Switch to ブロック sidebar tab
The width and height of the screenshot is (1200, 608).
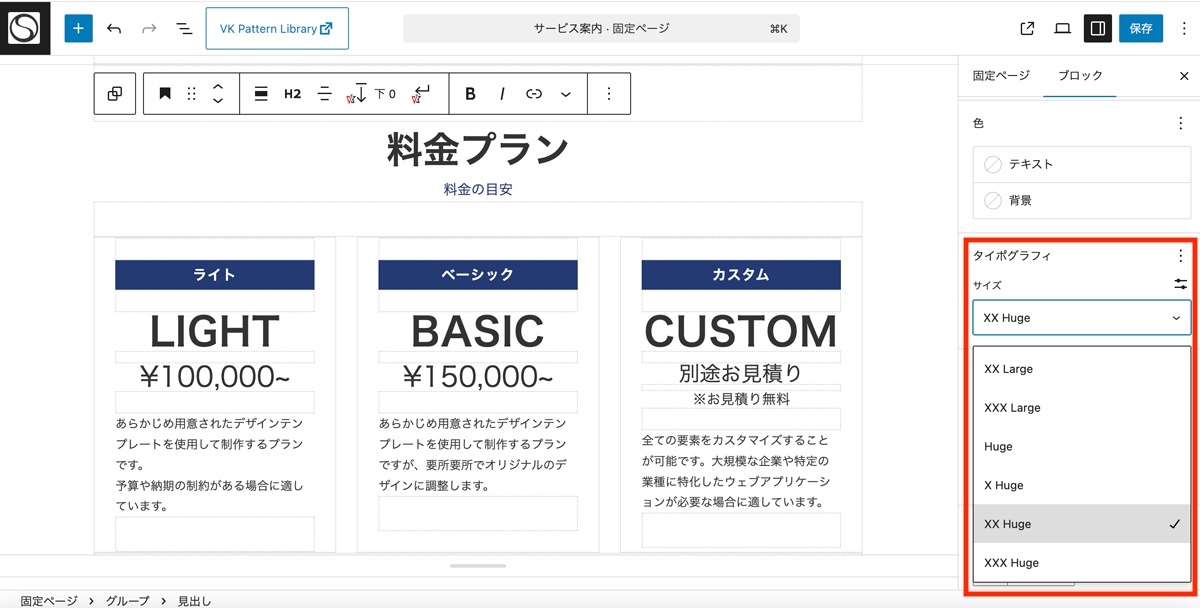tap(1080, 76)
